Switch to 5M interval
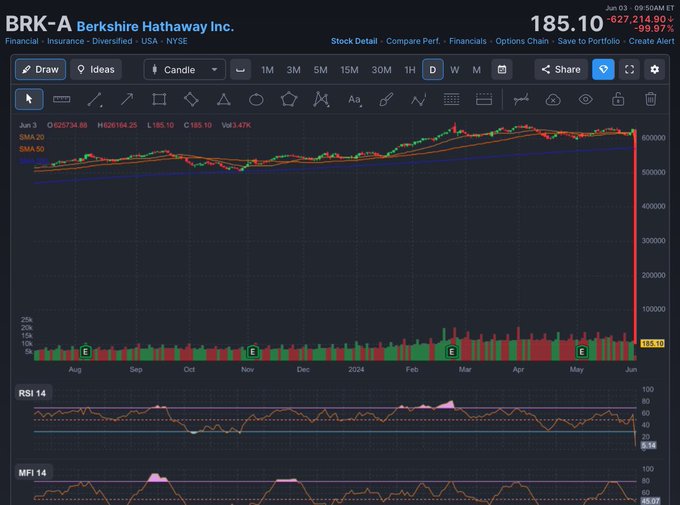The image size is (680, 505). tap(320, 70)
